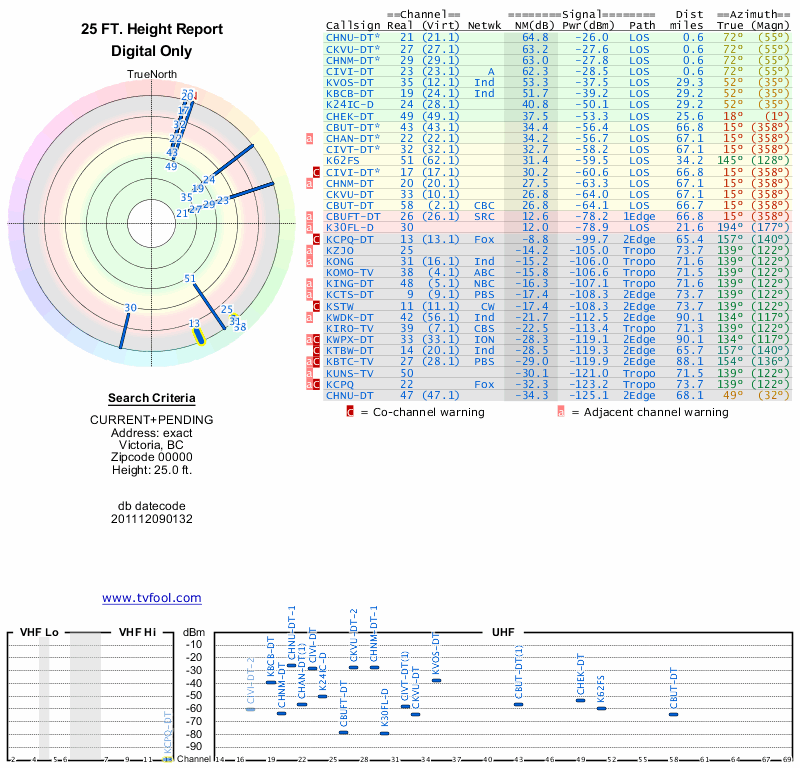Screen dimensions: 800x768
Task: Click the db datecode value 201112090132
Action: click(x=152, y=519)
